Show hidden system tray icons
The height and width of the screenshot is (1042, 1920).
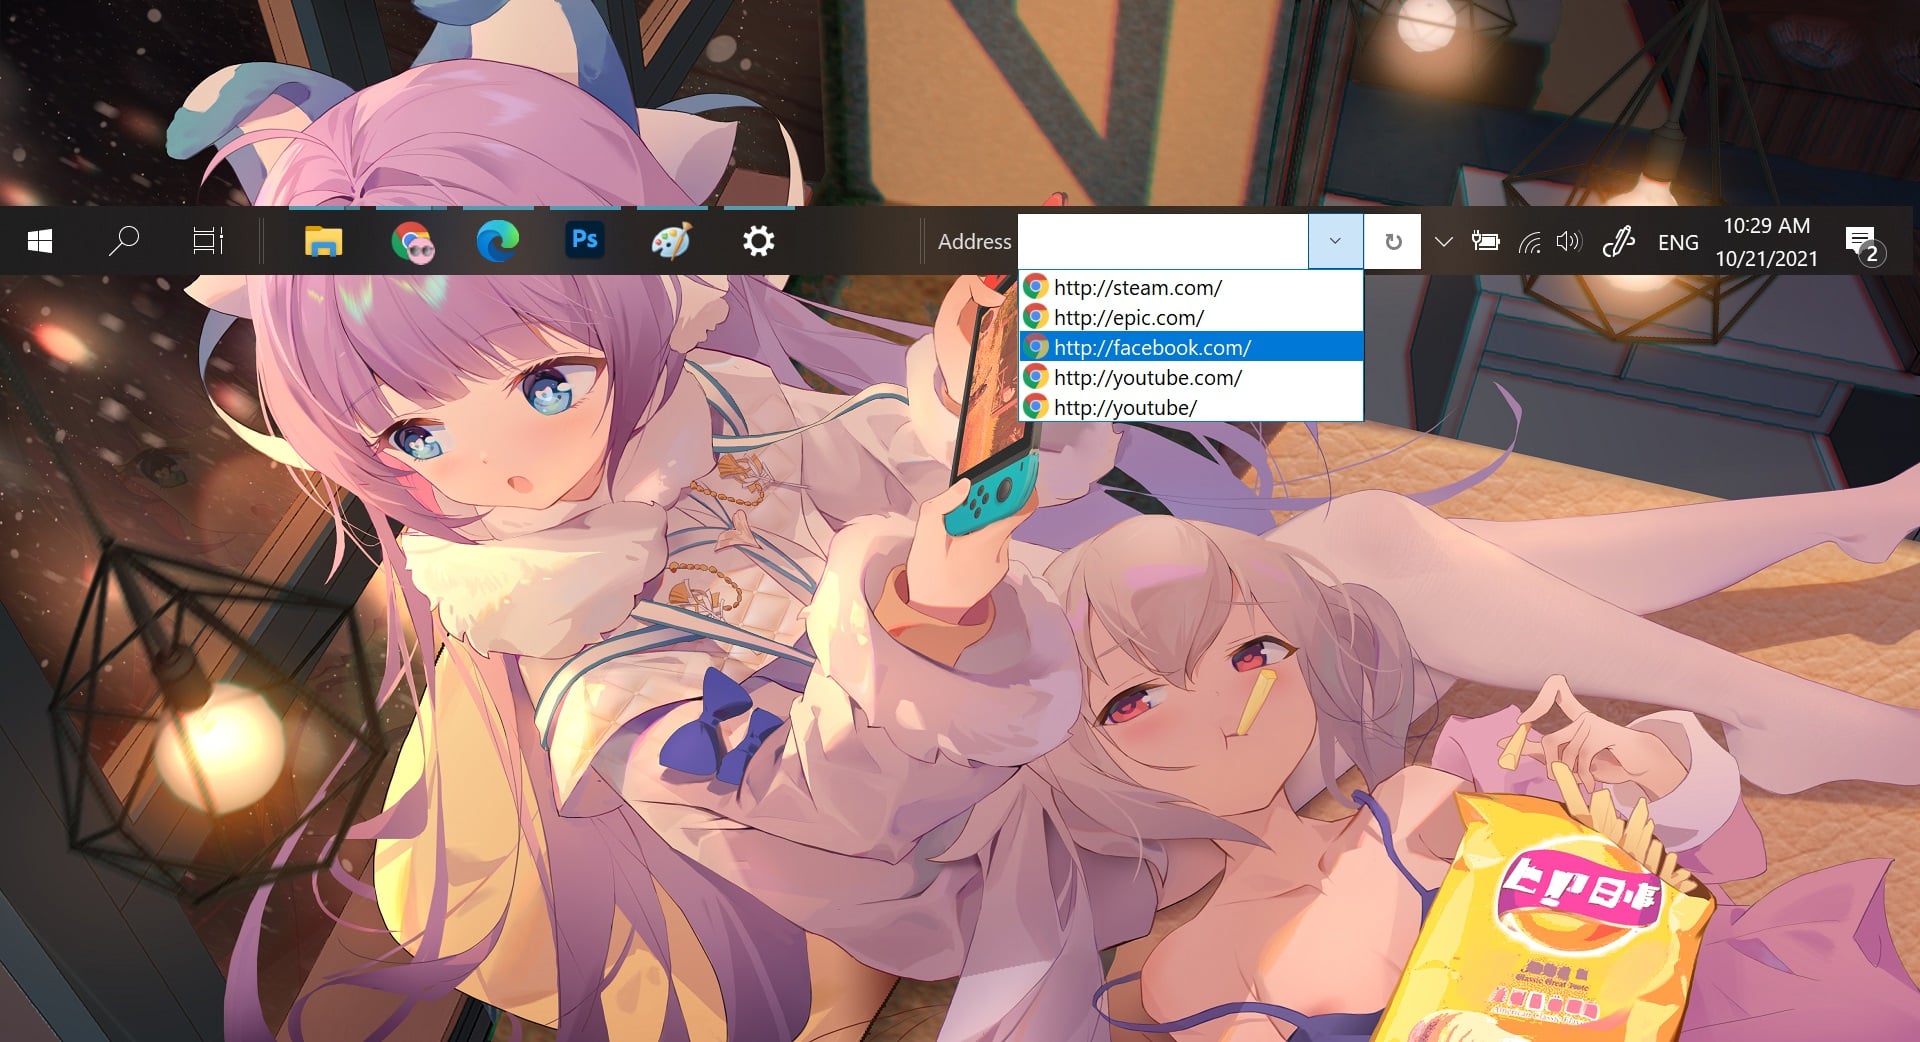coord(1443,241)
